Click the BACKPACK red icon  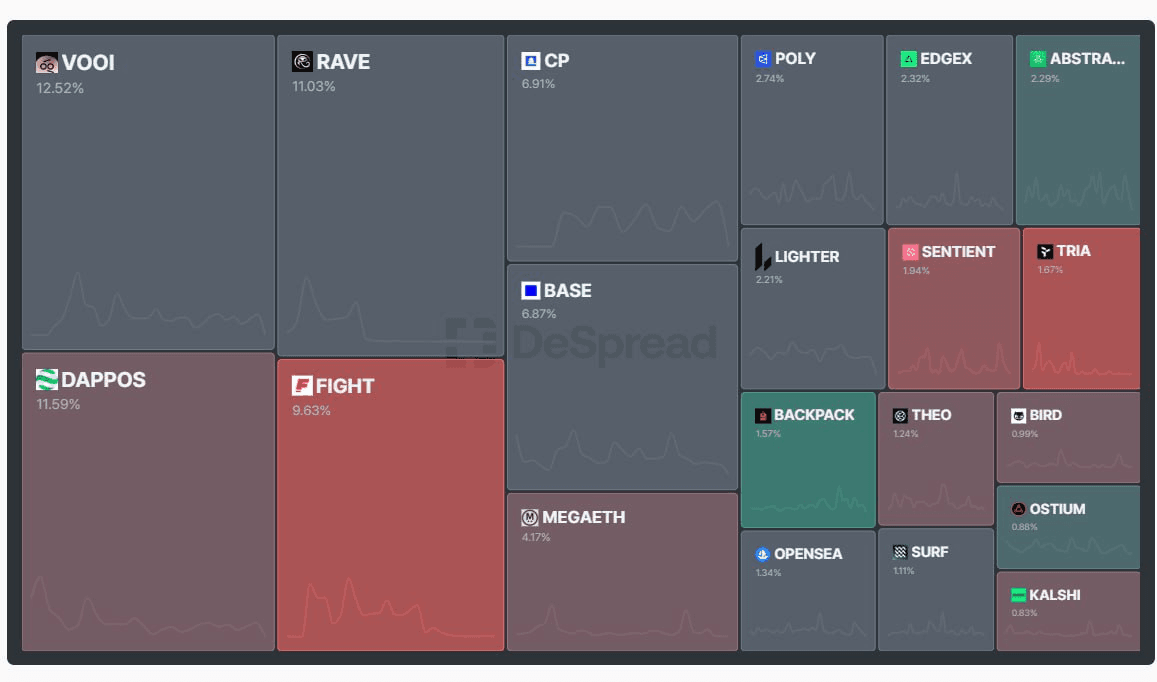pyautogui.click(x=762, y=415)
